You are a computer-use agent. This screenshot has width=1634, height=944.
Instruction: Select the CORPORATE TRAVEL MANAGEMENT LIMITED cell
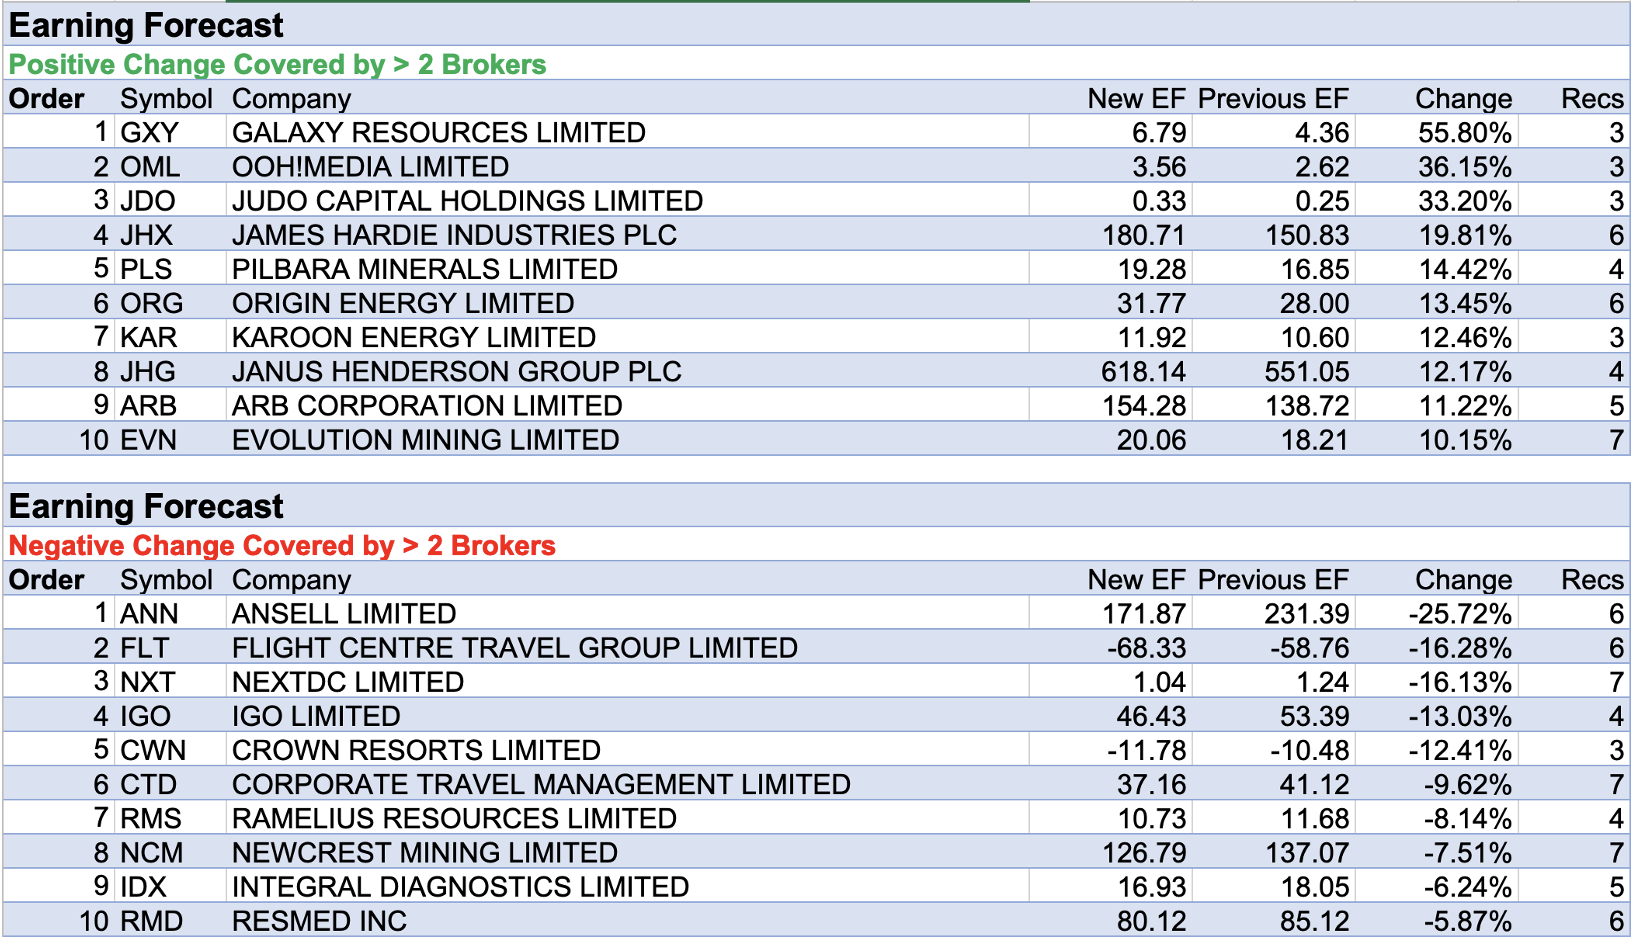(541, 785)
